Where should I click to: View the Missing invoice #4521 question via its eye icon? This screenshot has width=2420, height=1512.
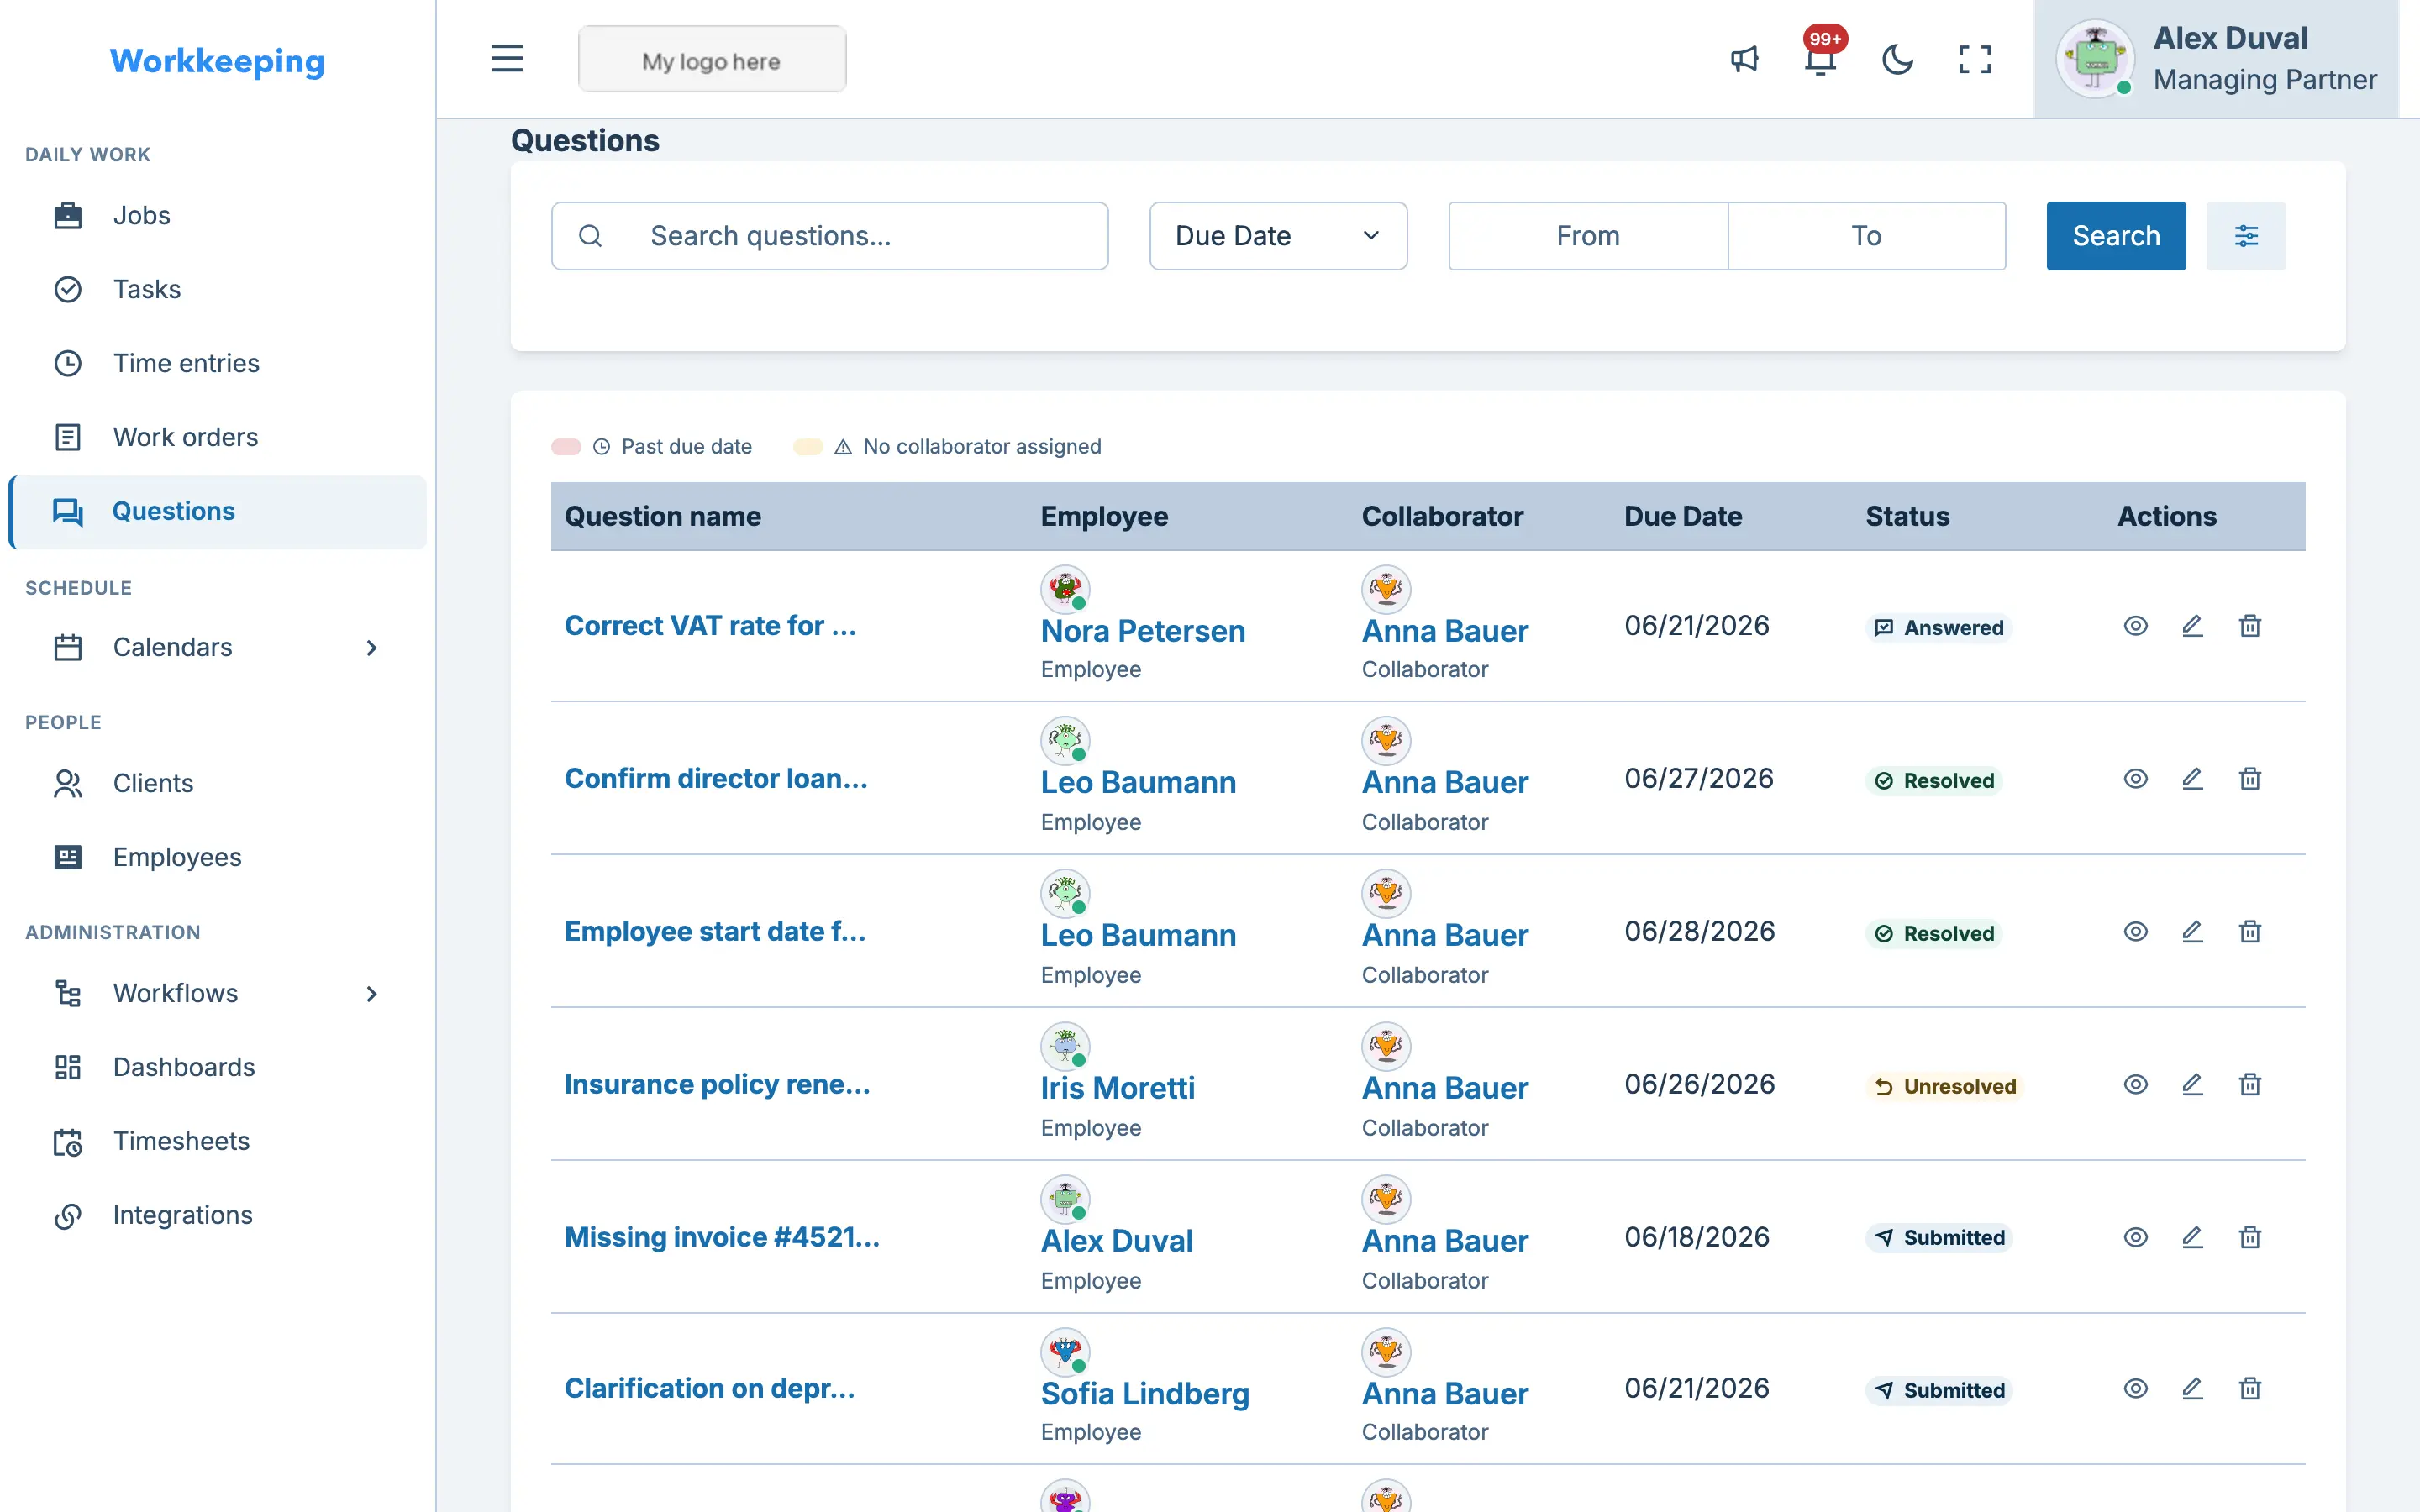(x=2136, y=1238)
